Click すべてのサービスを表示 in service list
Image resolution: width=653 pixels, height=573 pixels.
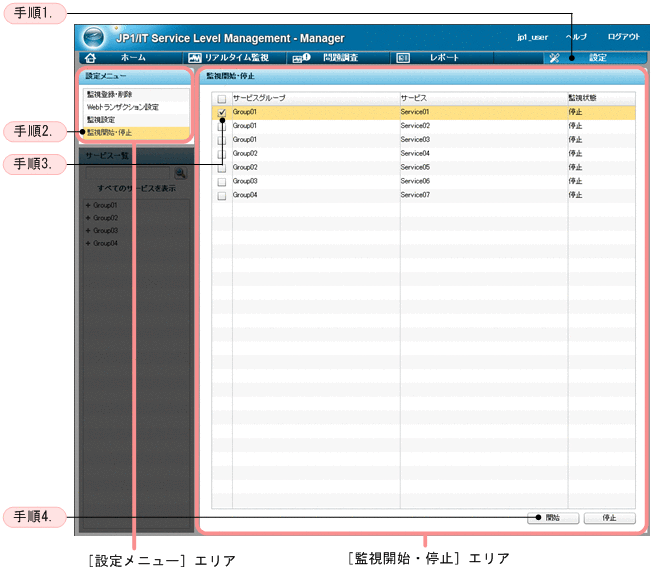click(136, 188)
